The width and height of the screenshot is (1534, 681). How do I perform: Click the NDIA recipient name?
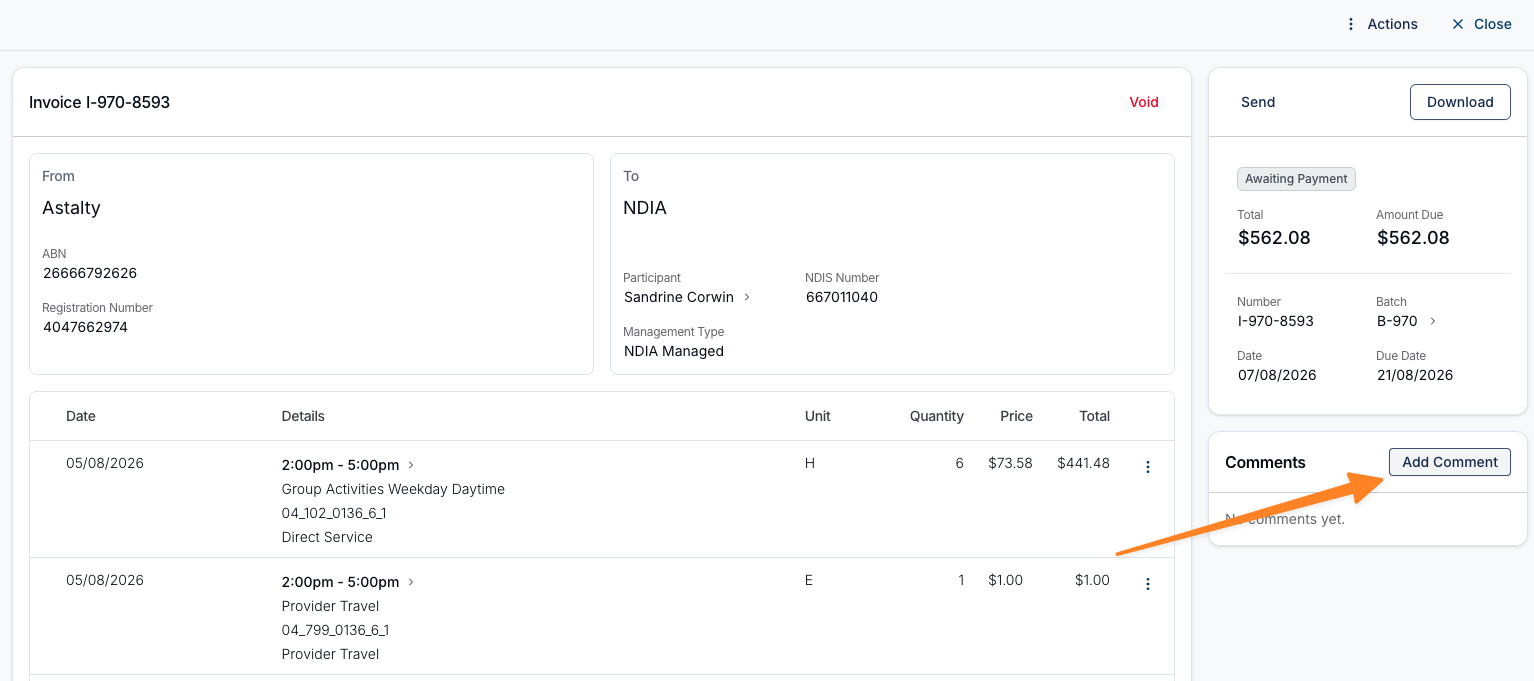coord(645,208)
